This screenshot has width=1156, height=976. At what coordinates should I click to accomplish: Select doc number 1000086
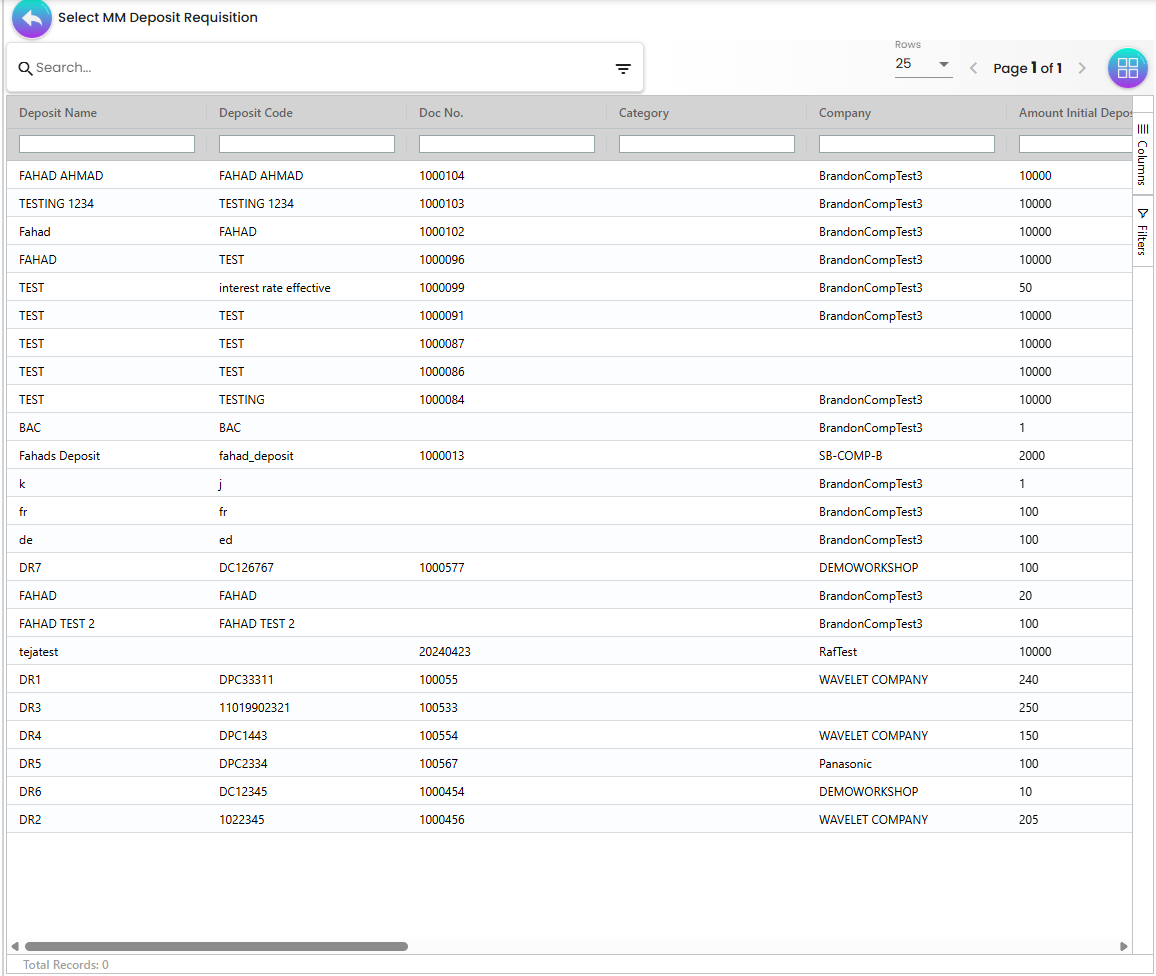coord(442,372)
